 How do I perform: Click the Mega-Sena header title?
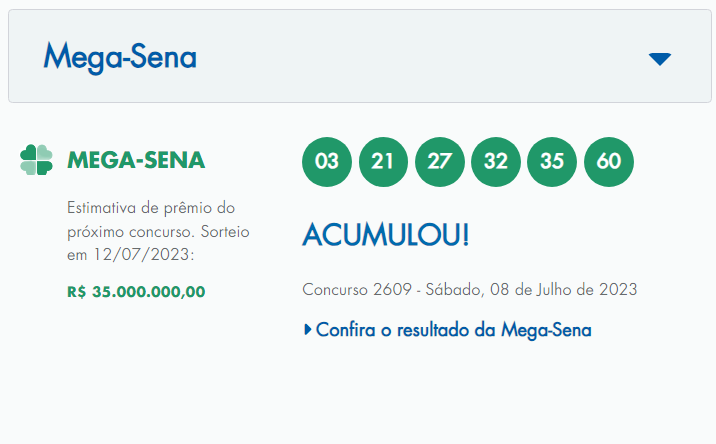pyautogui.click(x=120, y=57)
